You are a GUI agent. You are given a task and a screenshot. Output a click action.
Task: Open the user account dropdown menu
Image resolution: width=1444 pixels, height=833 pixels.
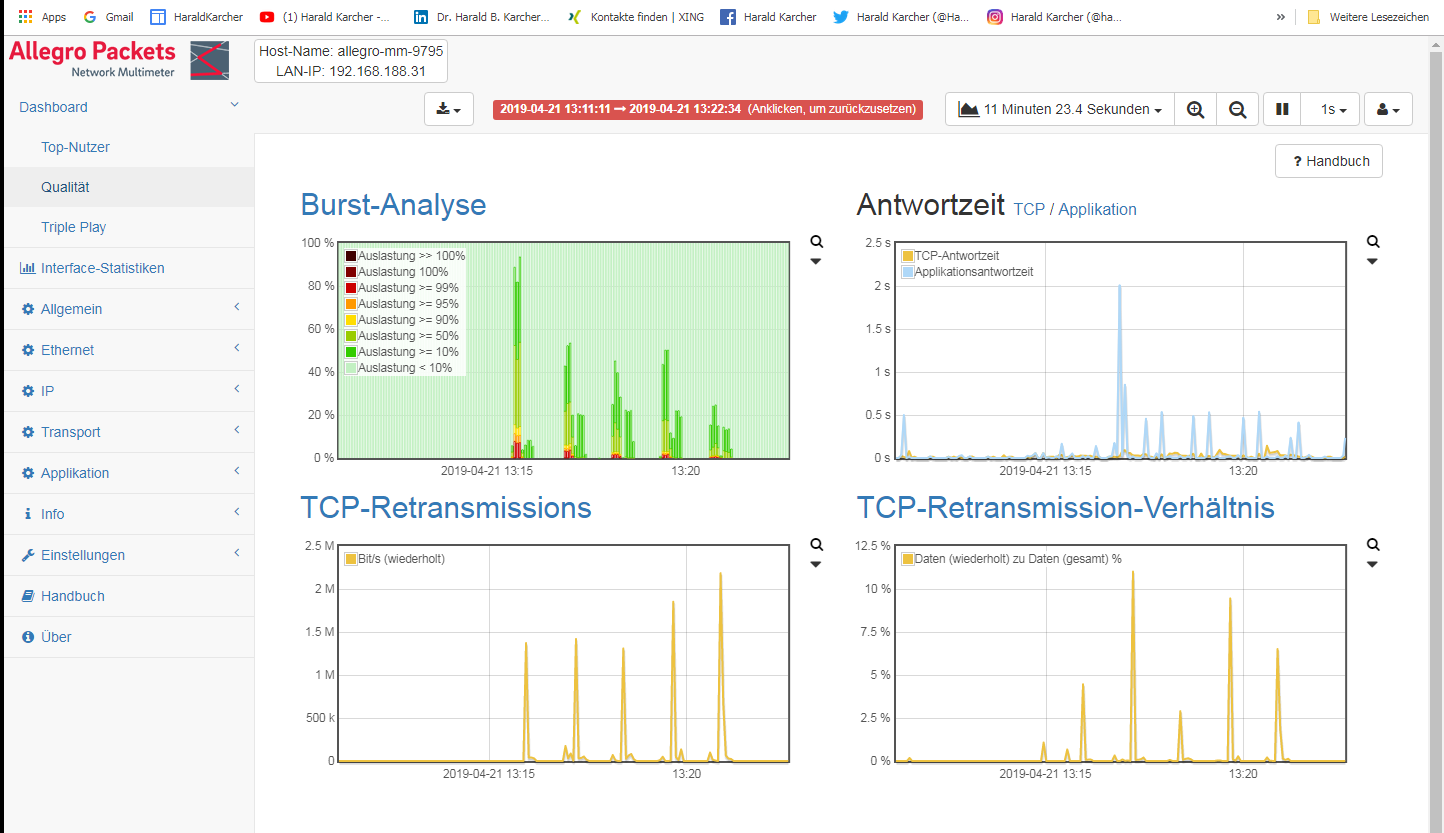coord(1387,109)
